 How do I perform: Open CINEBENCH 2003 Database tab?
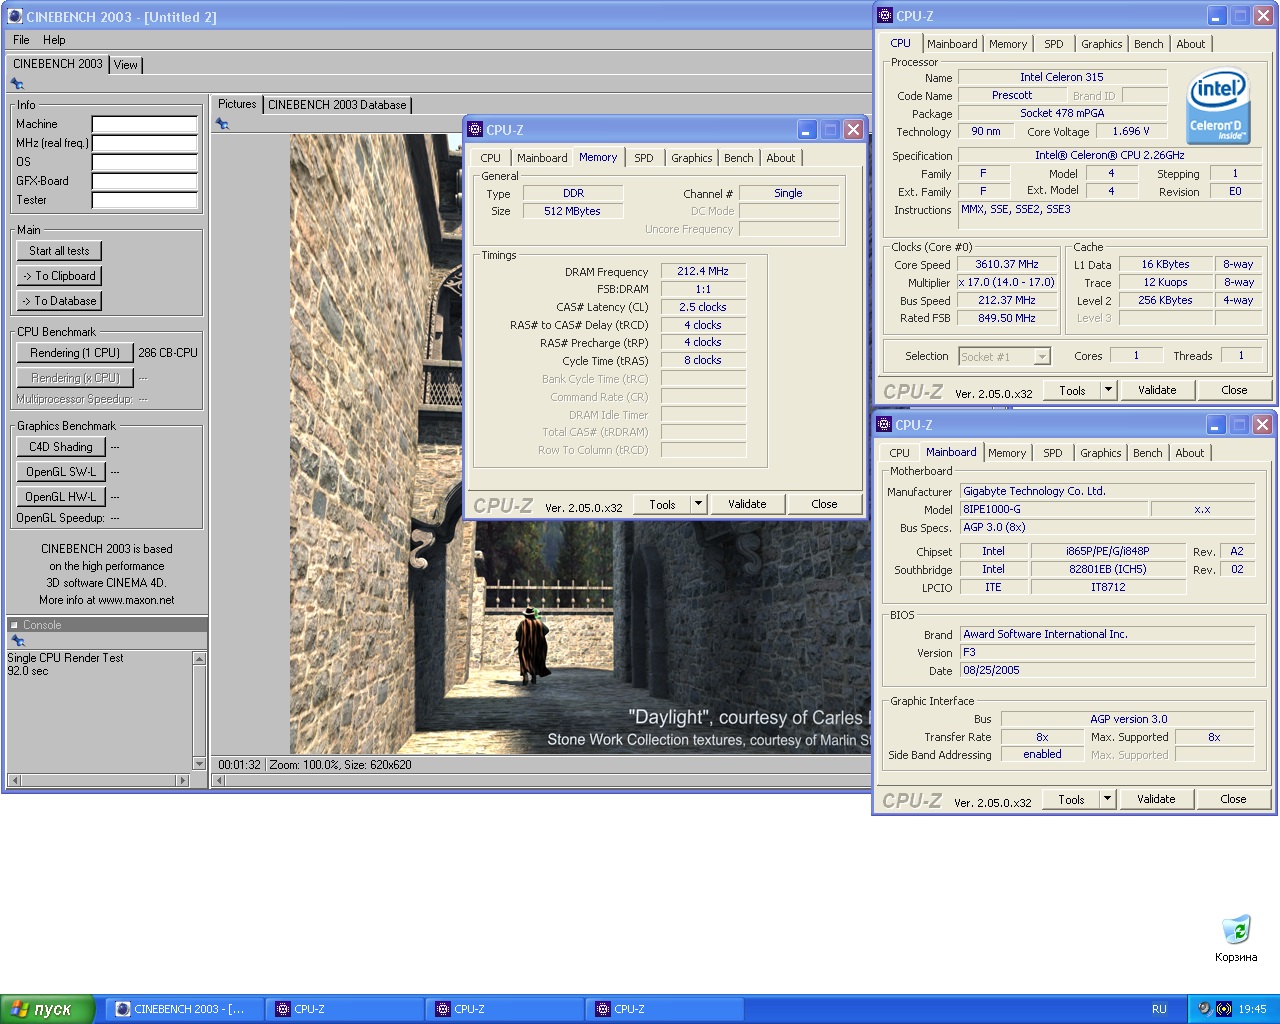[x=337, y=105]
